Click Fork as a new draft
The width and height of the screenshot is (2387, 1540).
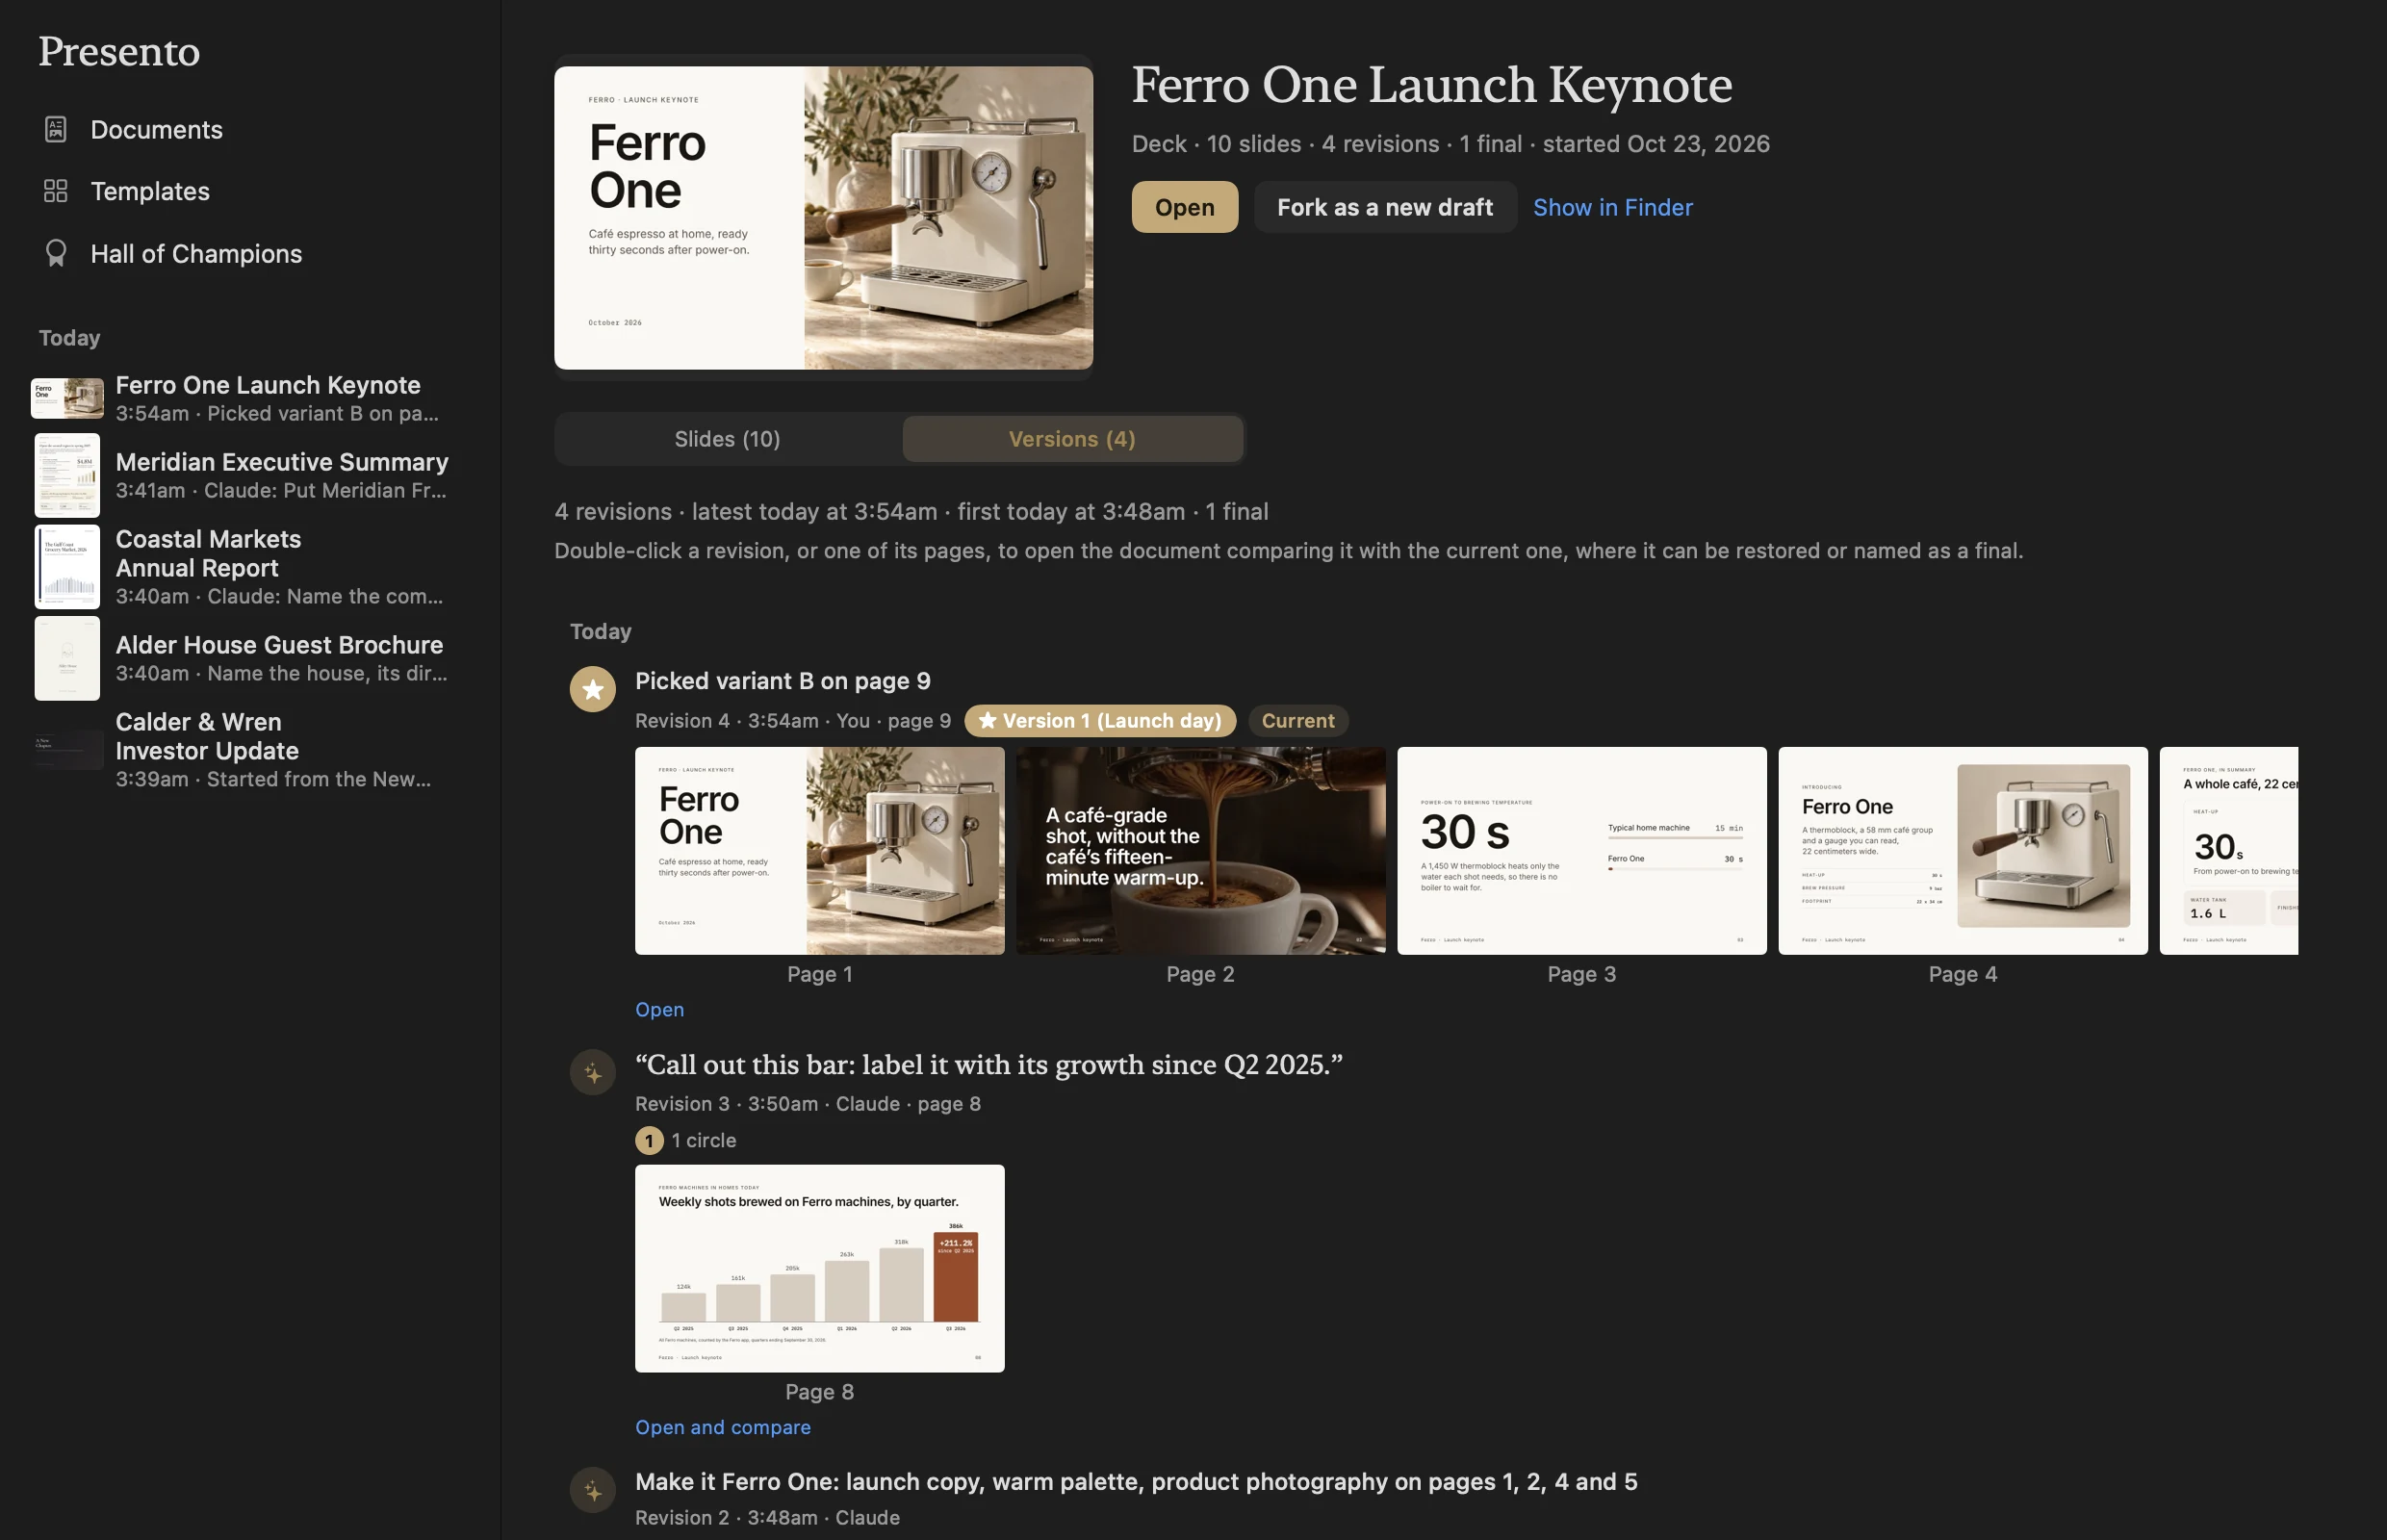click(1385, 207)
